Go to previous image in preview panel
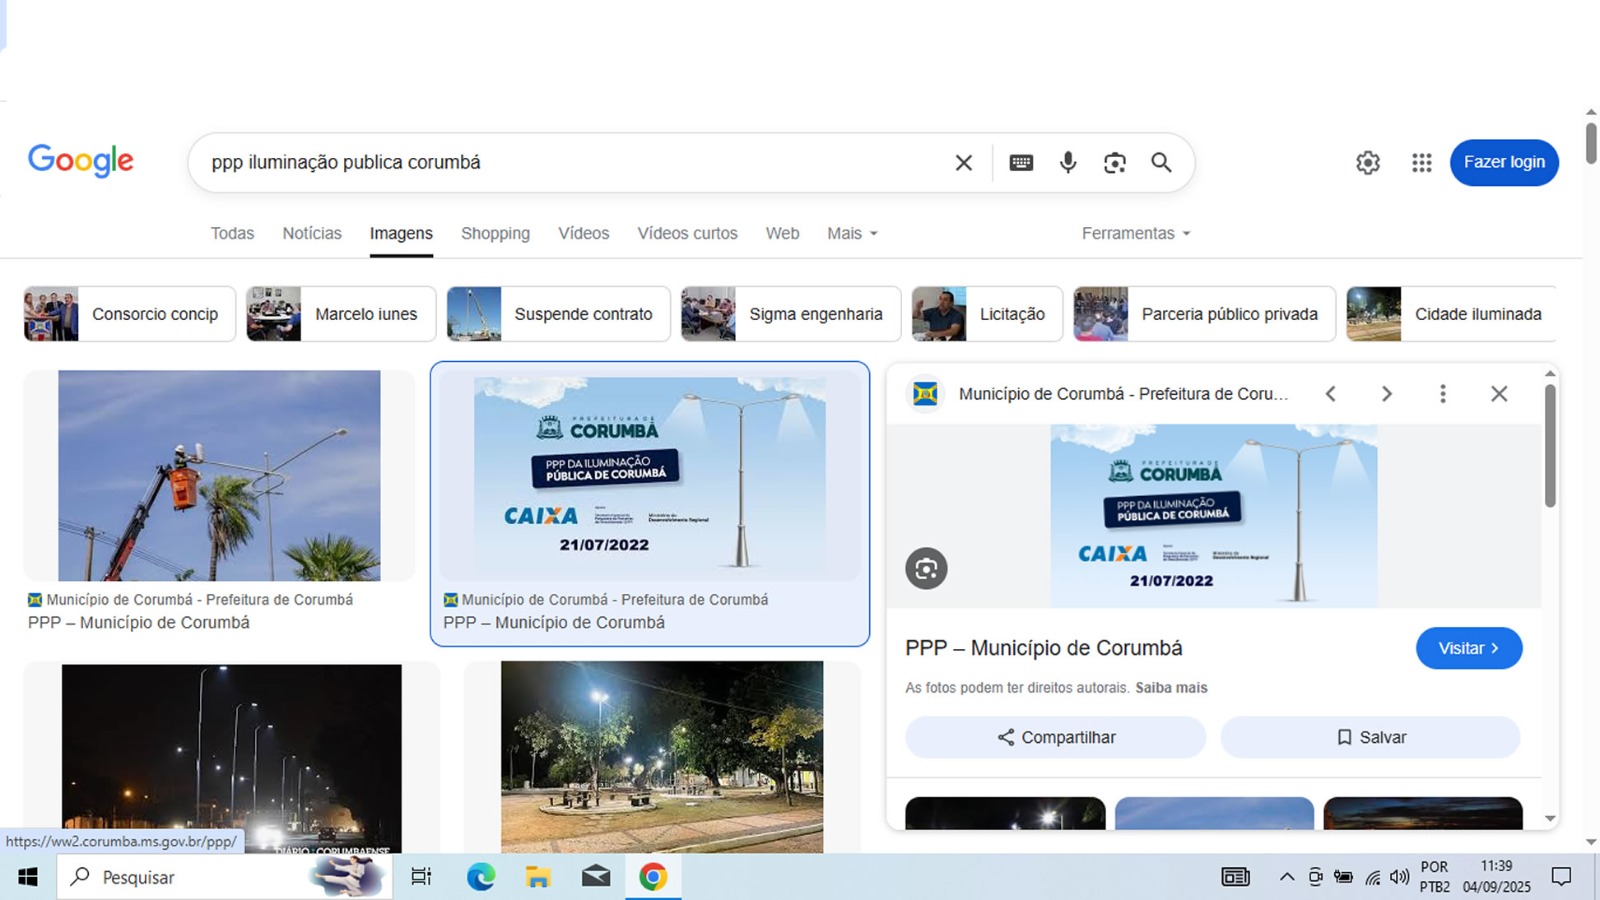Viewport: 1600px width, 900px height. point(1330,394)
